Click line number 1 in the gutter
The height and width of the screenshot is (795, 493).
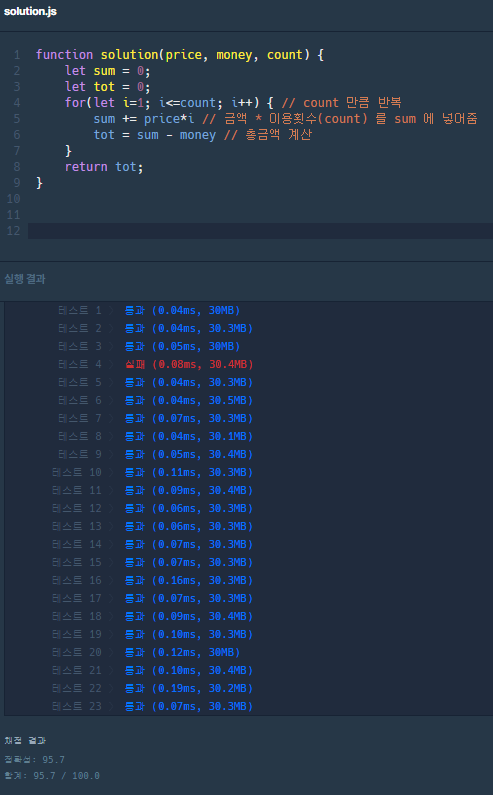click(17, 55)
